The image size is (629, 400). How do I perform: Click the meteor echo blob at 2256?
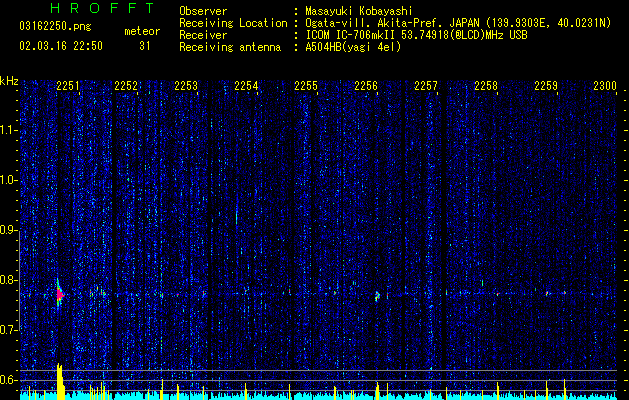coord(377,296)
